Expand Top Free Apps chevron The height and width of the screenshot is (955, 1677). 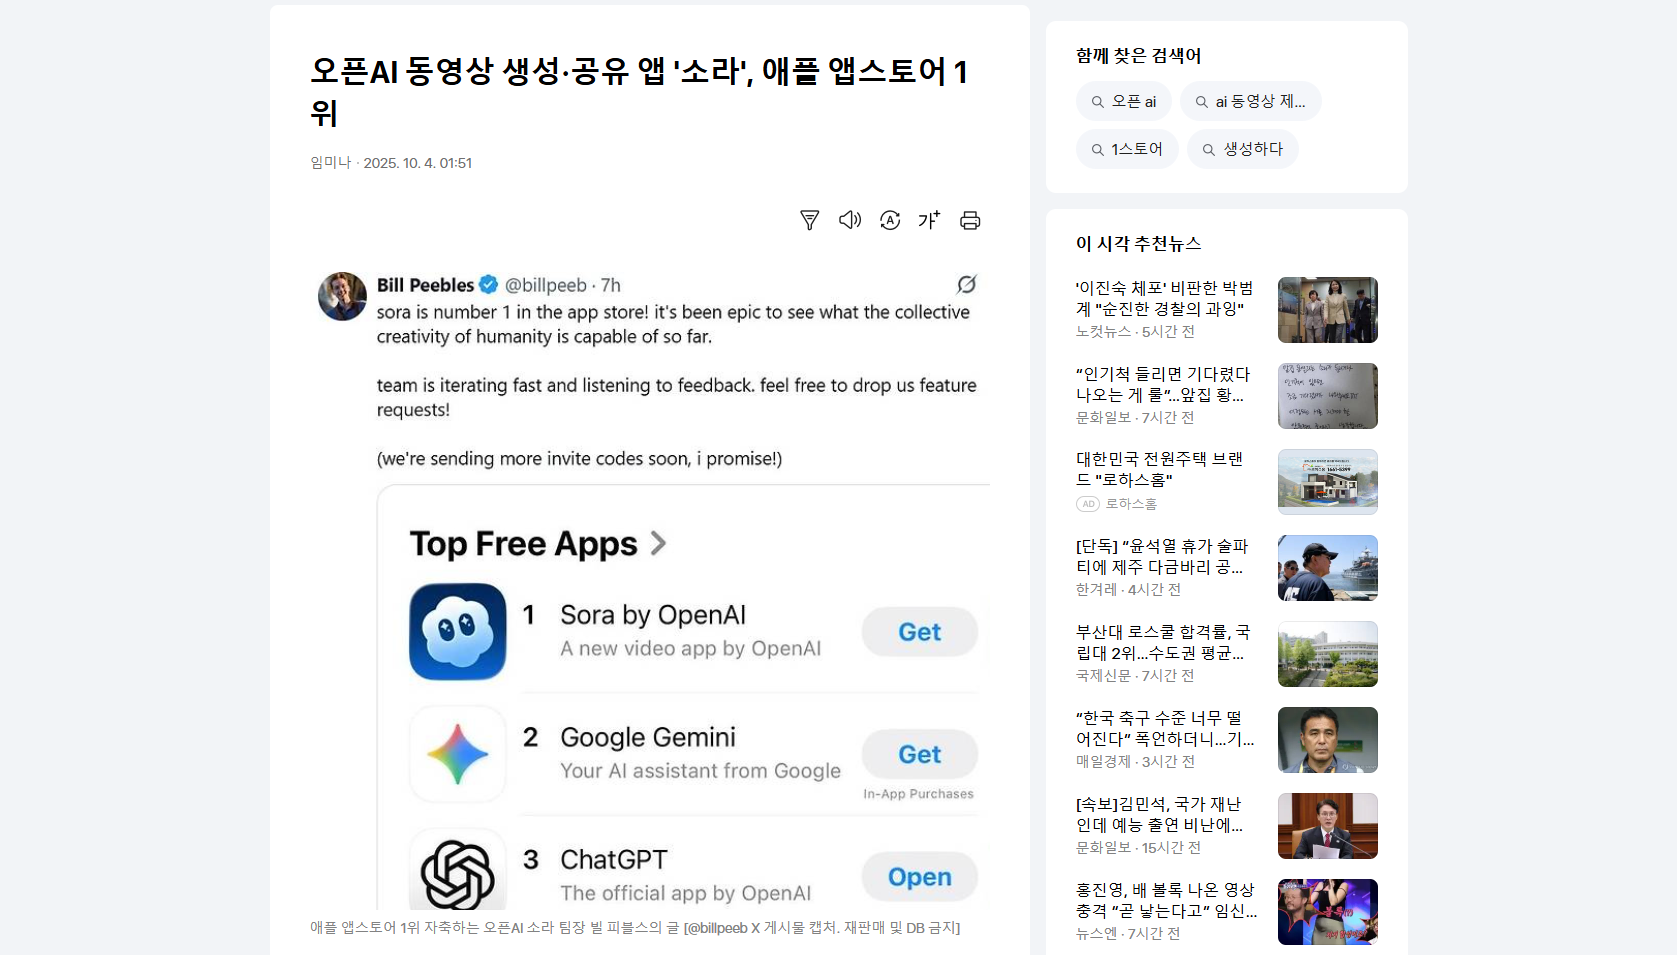point(658,543)
